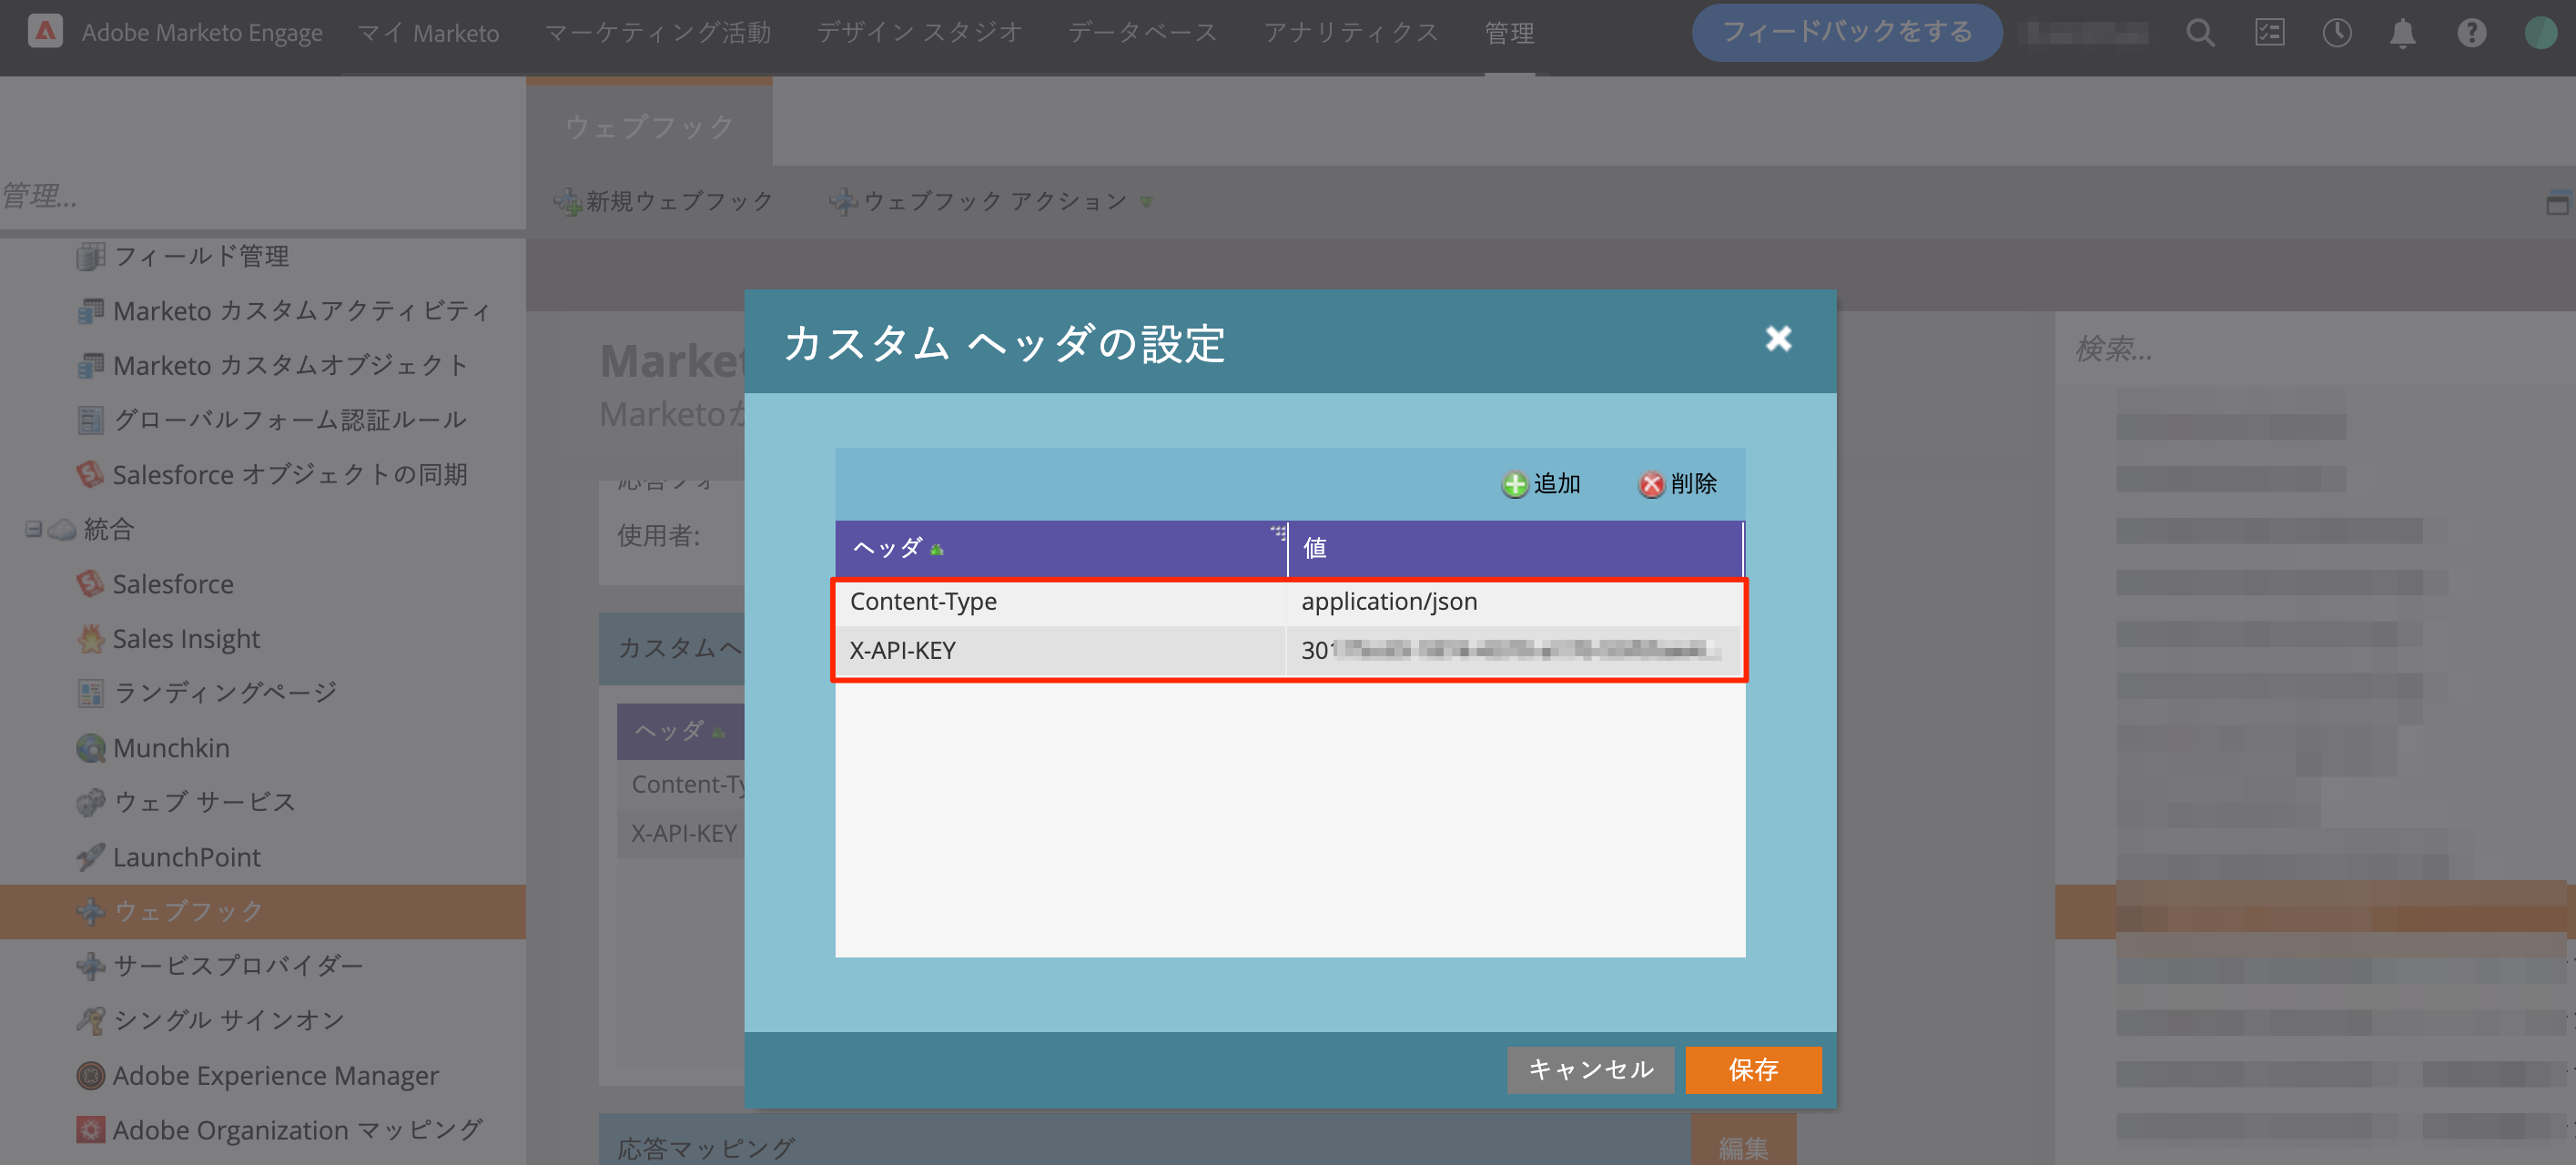Viewport: 2576px width, 1165px height.
Task: Sort by the 値 column header
Action: click(x=1514, y=548)
